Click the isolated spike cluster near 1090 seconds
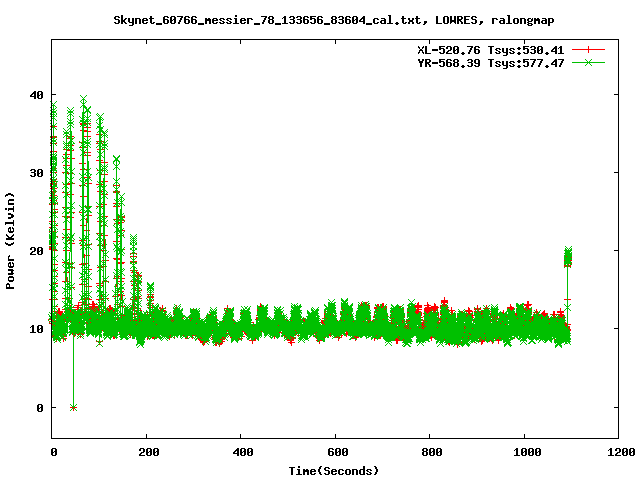 coord(568,257)
